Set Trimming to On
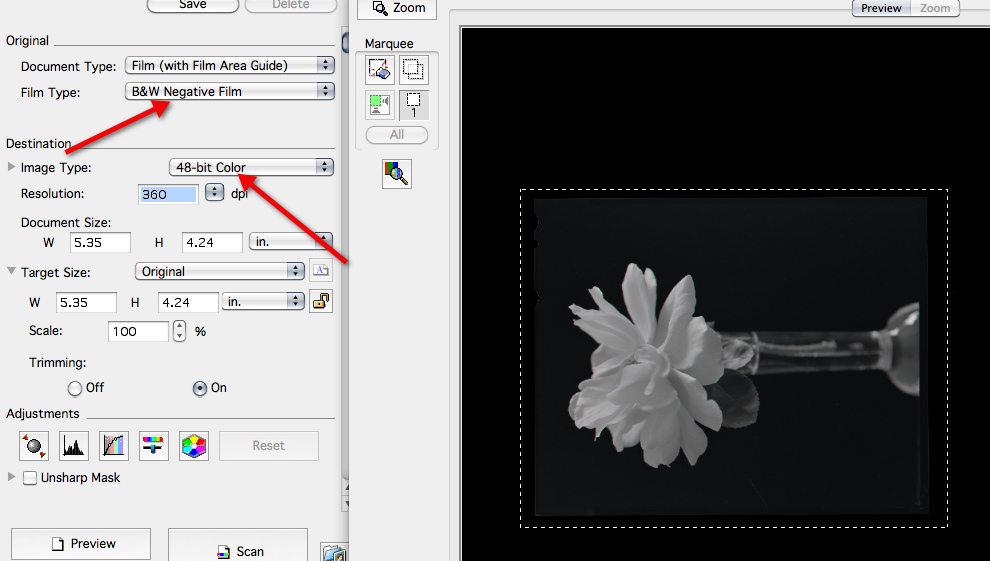The height and width of the screenshot is (561, 990). click(x=199, y=388)
